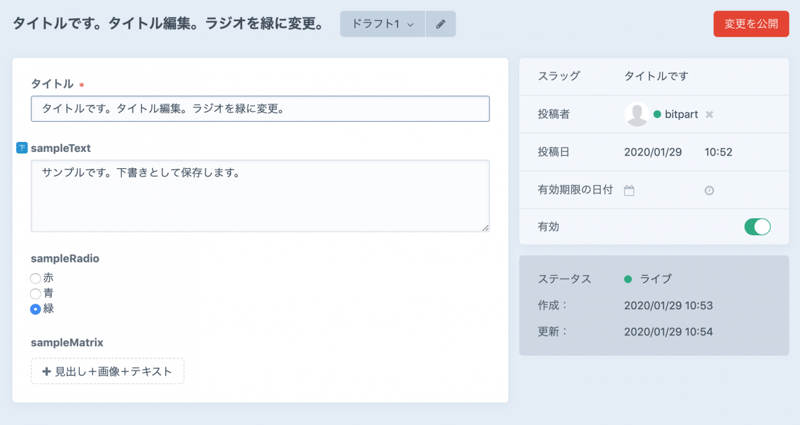The width and height of the screenshot is (800, 425).
Task: Click the clock icon in 有効期限の日付 row
Action: [709, 190]
